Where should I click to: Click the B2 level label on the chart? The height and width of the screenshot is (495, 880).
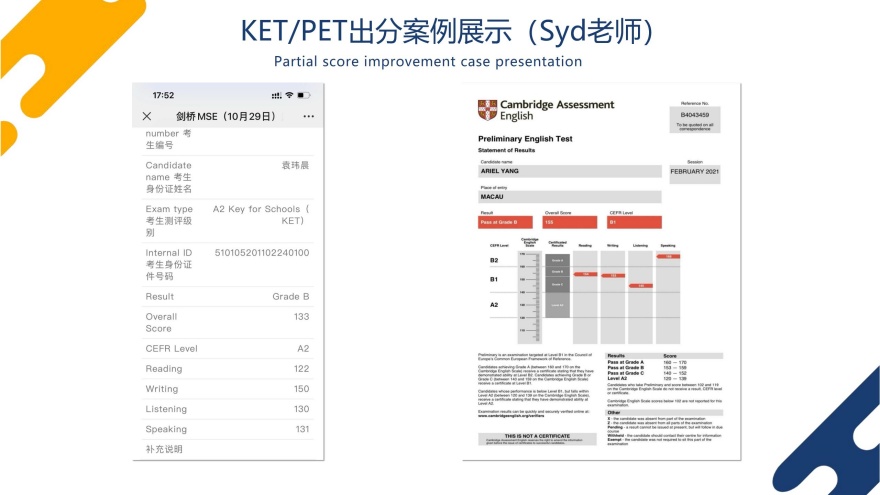point(494,260)
